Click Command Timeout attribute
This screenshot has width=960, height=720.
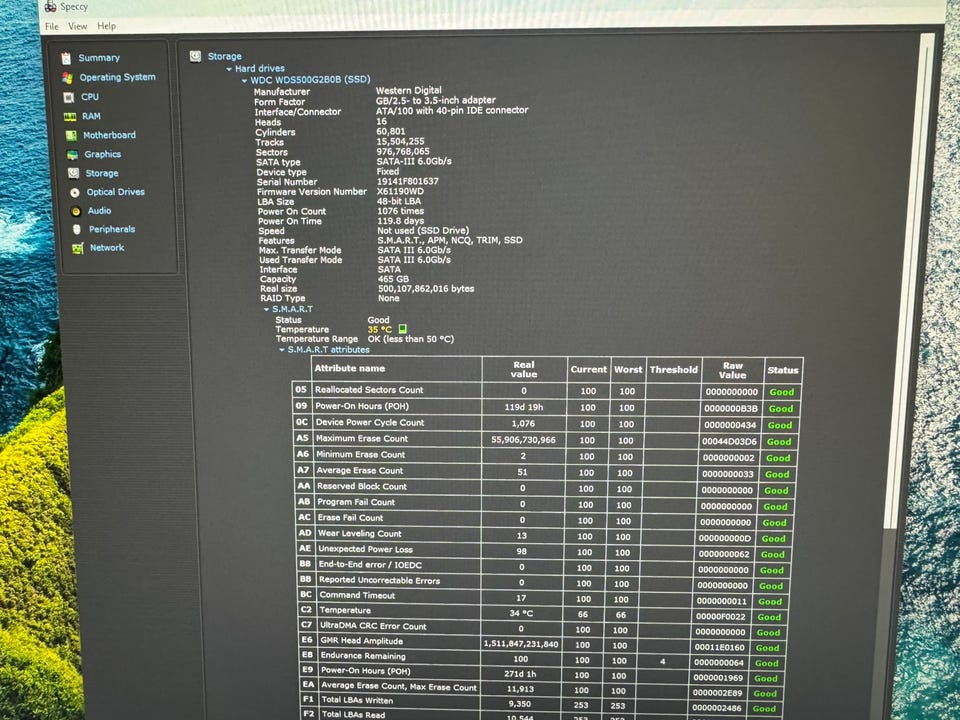point(358,594)
